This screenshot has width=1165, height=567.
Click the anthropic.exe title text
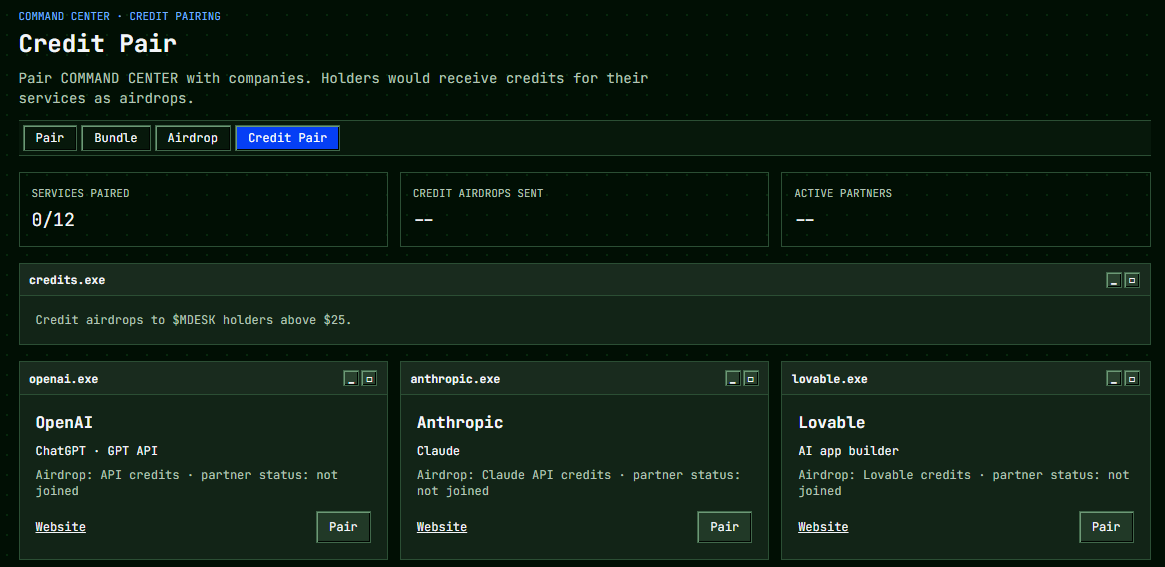[x=455, y=379]
